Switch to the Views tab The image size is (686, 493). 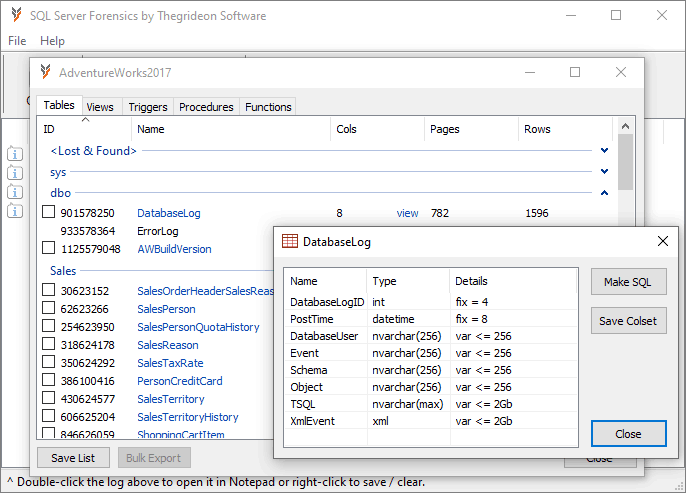pyautogui.click(x=100, y=107)
